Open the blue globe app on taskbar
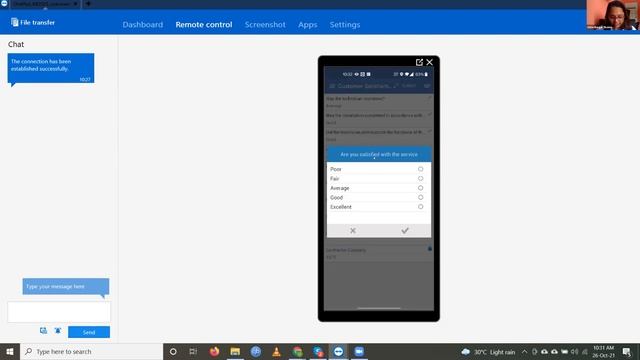The image size is (640, 360). coord(256,351)
